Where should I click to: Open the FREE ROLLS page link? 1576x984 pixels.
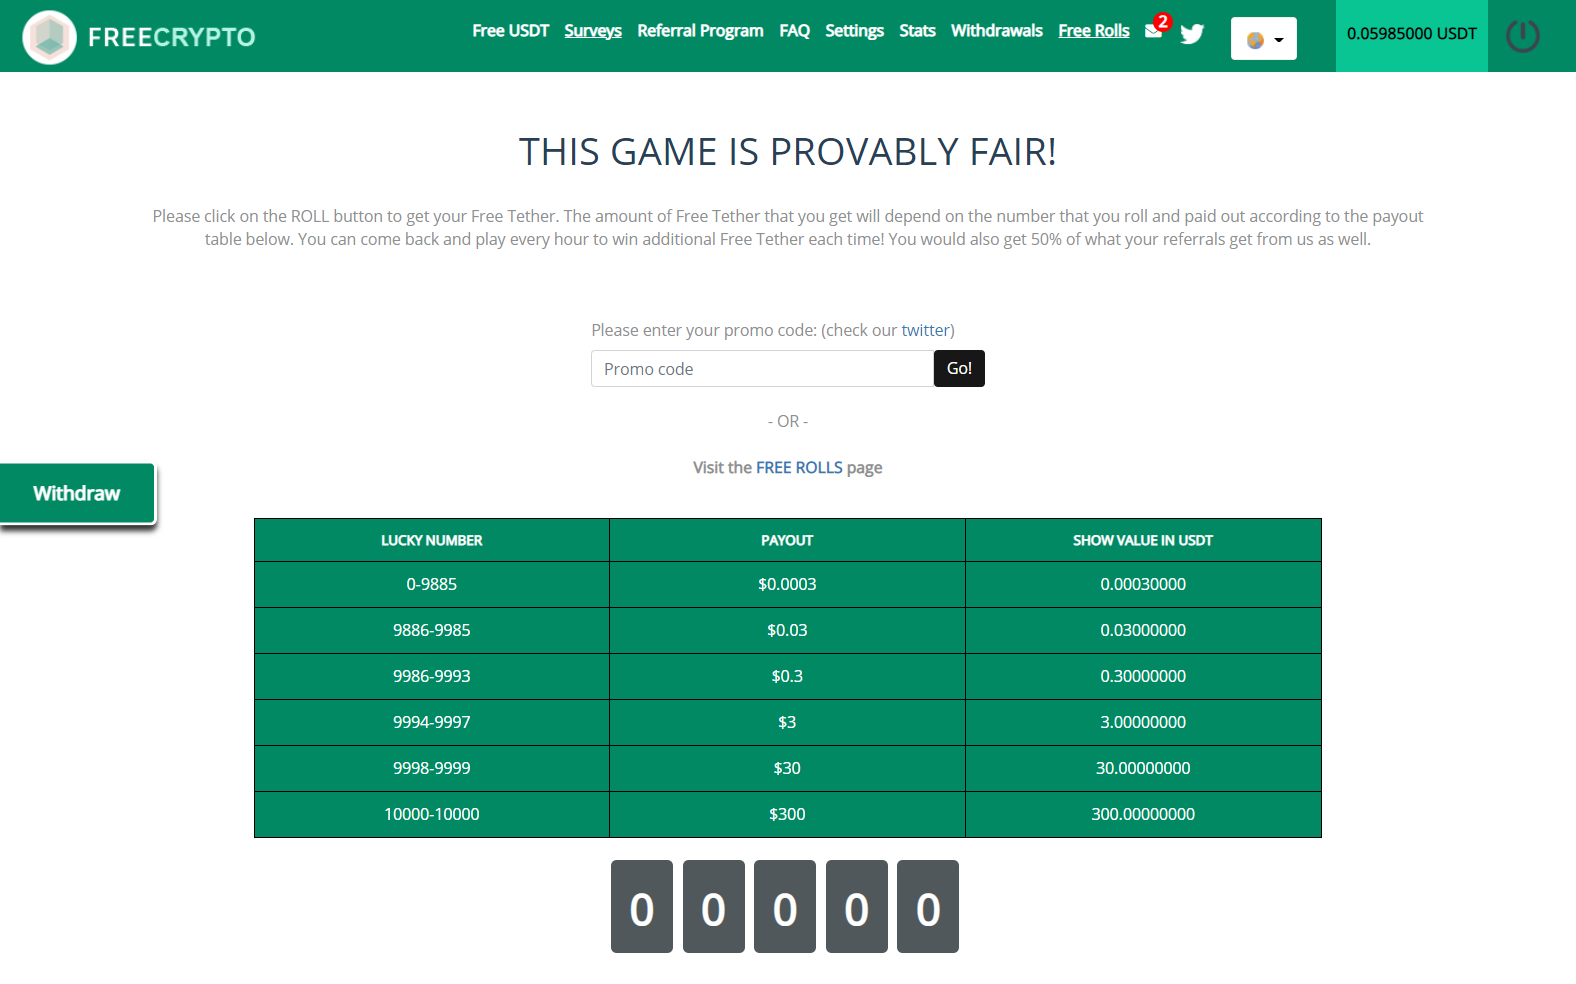[799, 467]
